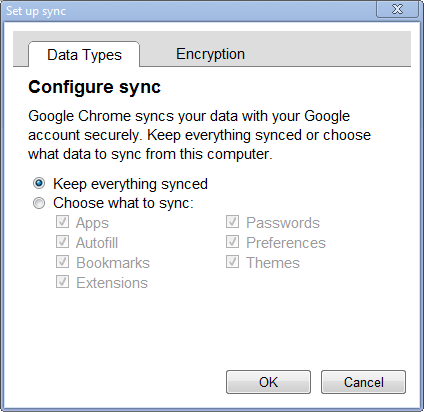
Task: Toggle the Preferences checkbox
Action: click(232, 242)
